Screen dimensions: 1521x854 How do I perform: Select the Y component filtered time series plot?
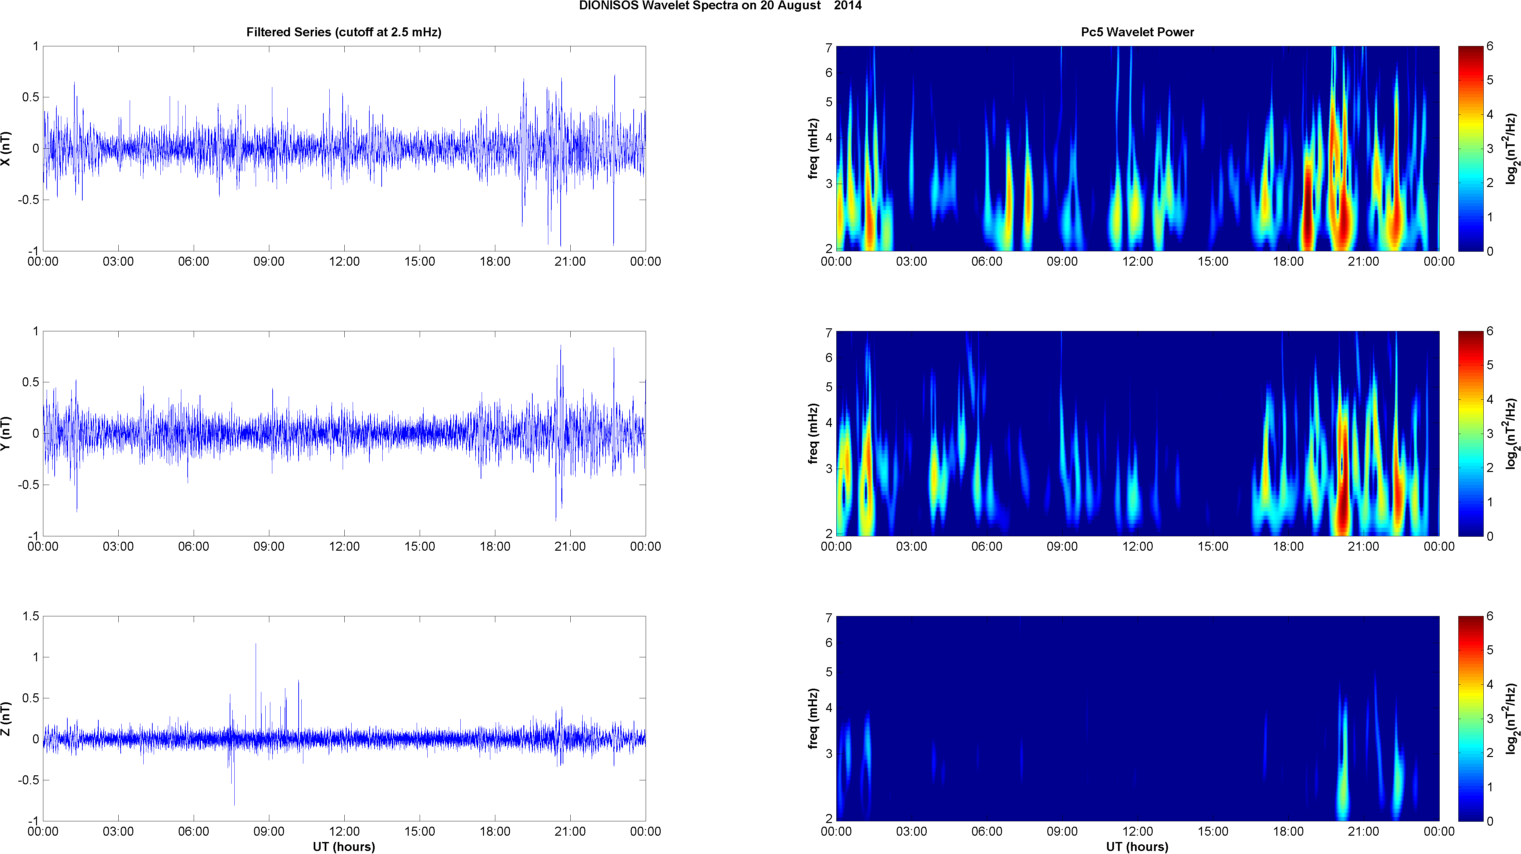[344, 433]
